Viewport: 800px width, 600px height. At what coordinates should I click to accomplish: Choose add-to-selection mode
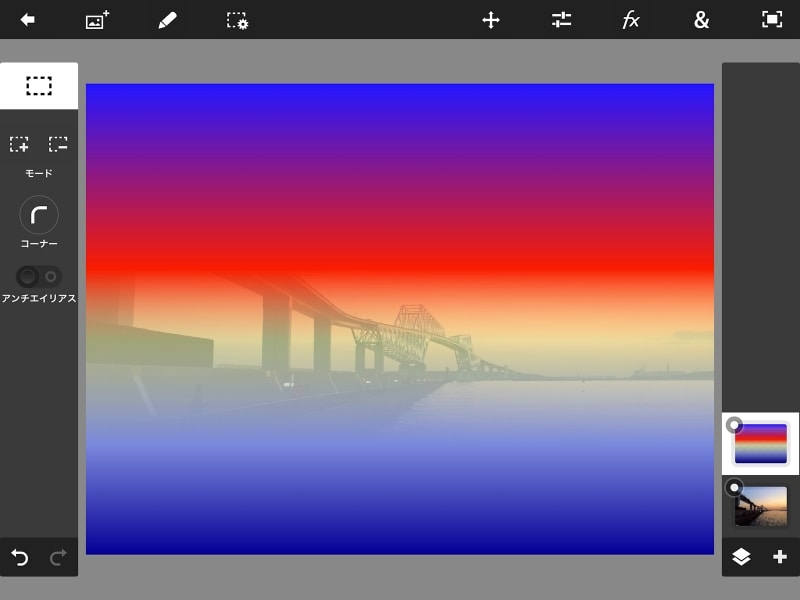click(19, 145)
